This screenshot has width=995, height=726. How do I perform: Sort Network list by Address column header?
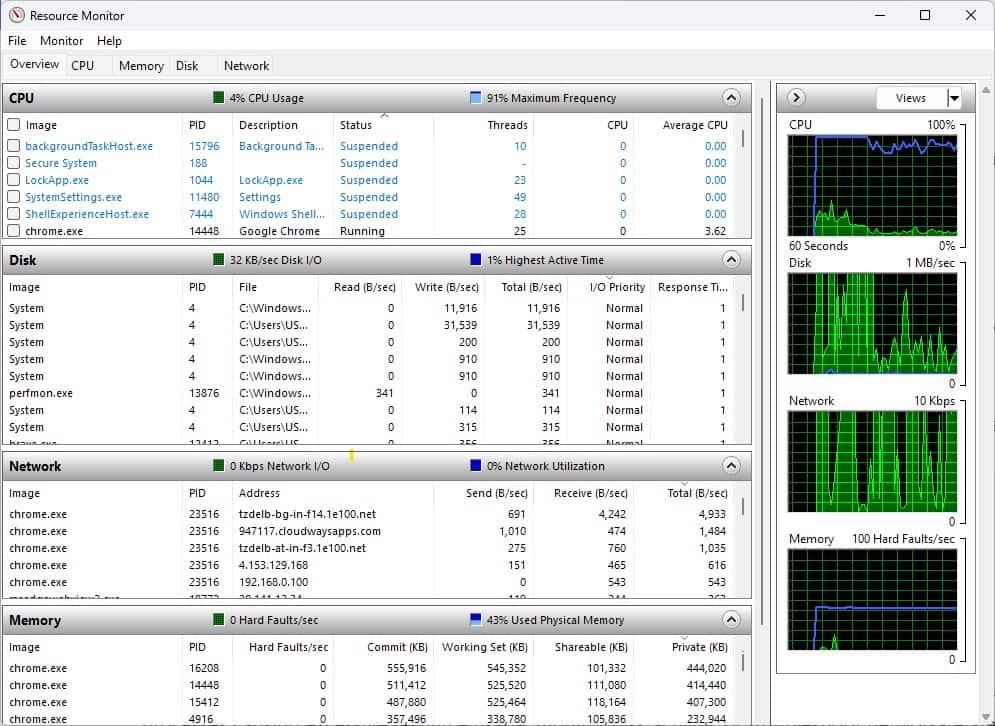(x=333, y=493)
